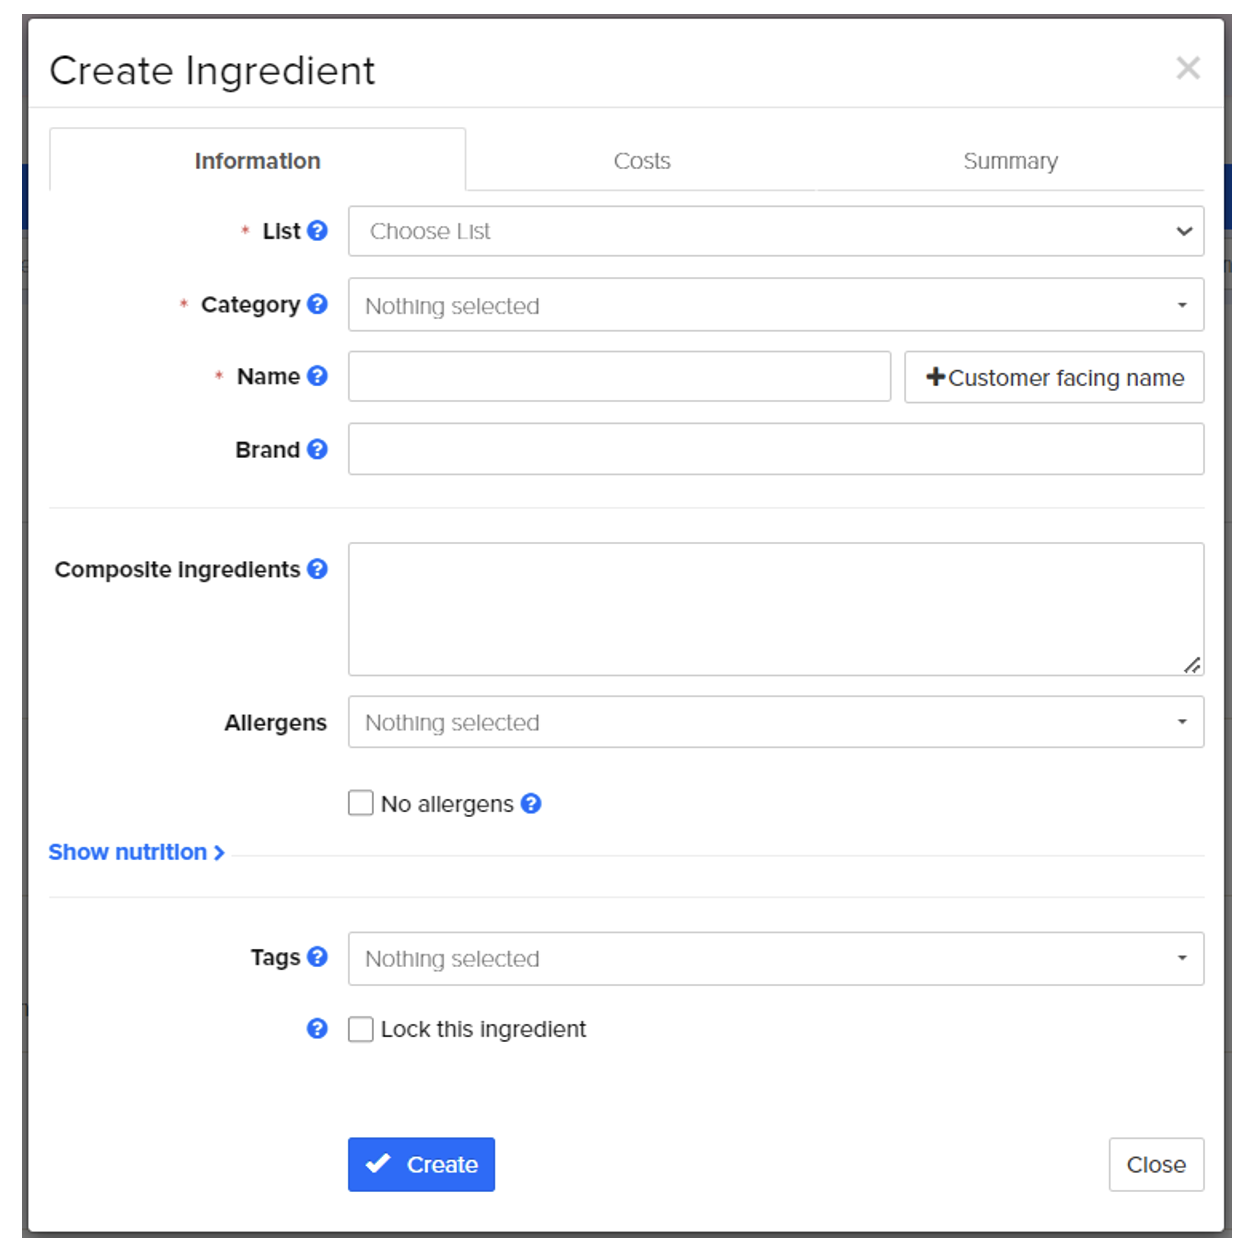Screen dimensions: 1250x1256
Task: Click the help icon beside Category
Action: (317, 304)
